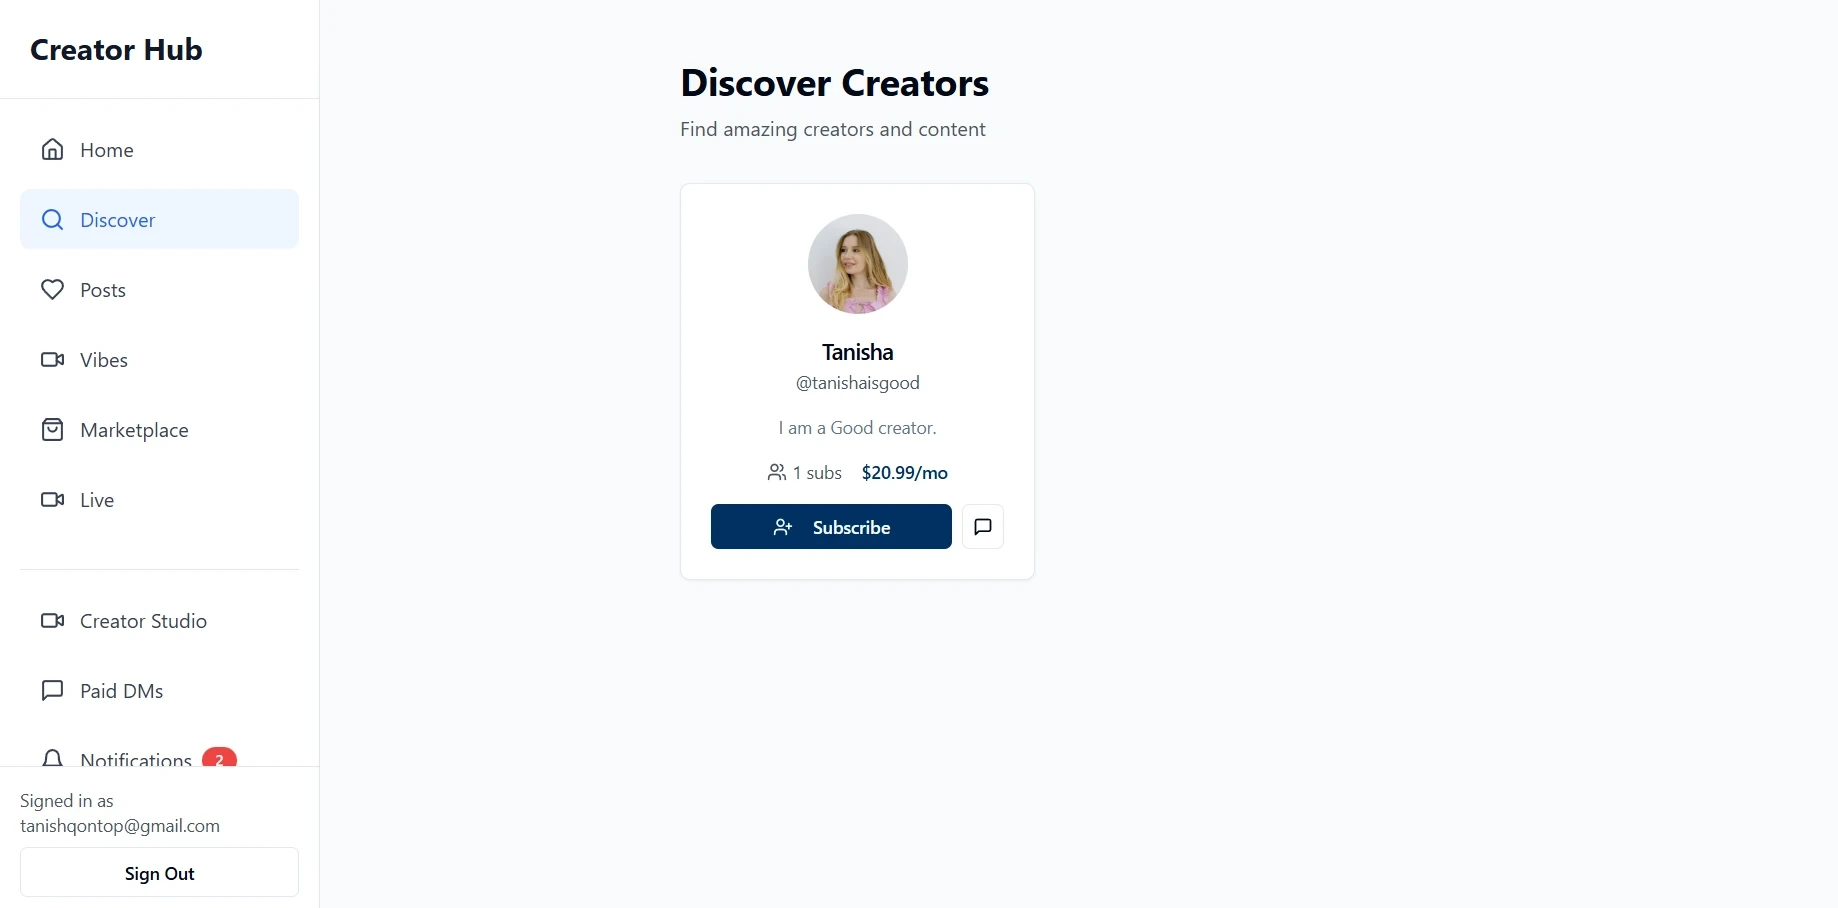This screenshot has height=908, width=1838.
Task: Sign Out of the account
Action: [x=159, y=873]
